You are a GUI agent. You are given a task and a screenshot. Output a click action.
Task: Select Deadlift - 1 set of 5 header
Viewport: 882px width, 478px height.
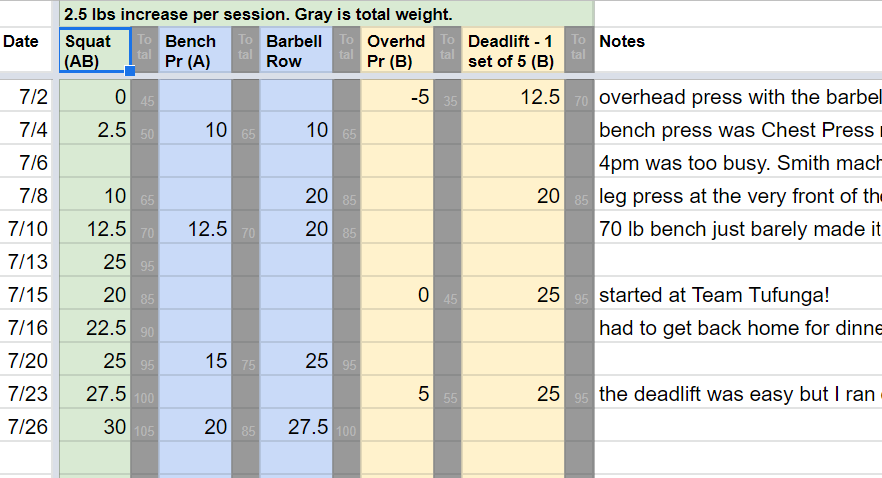click(513, 50)
